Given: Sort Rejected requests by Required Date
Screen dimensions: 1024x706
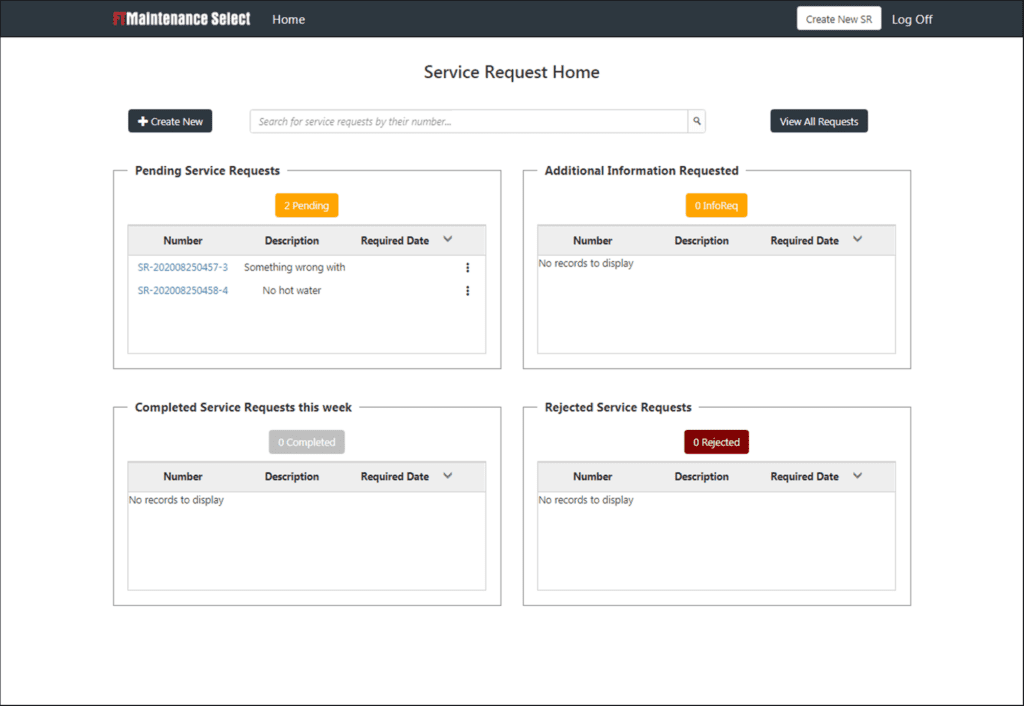Looking at the screenshot, I should [805, 477].
